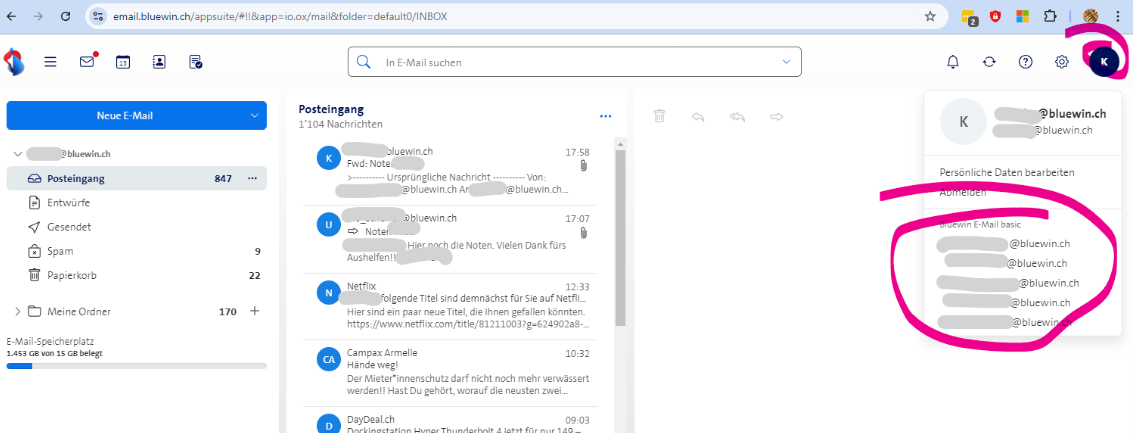Click the CA sender avatar

click(328, 359)
